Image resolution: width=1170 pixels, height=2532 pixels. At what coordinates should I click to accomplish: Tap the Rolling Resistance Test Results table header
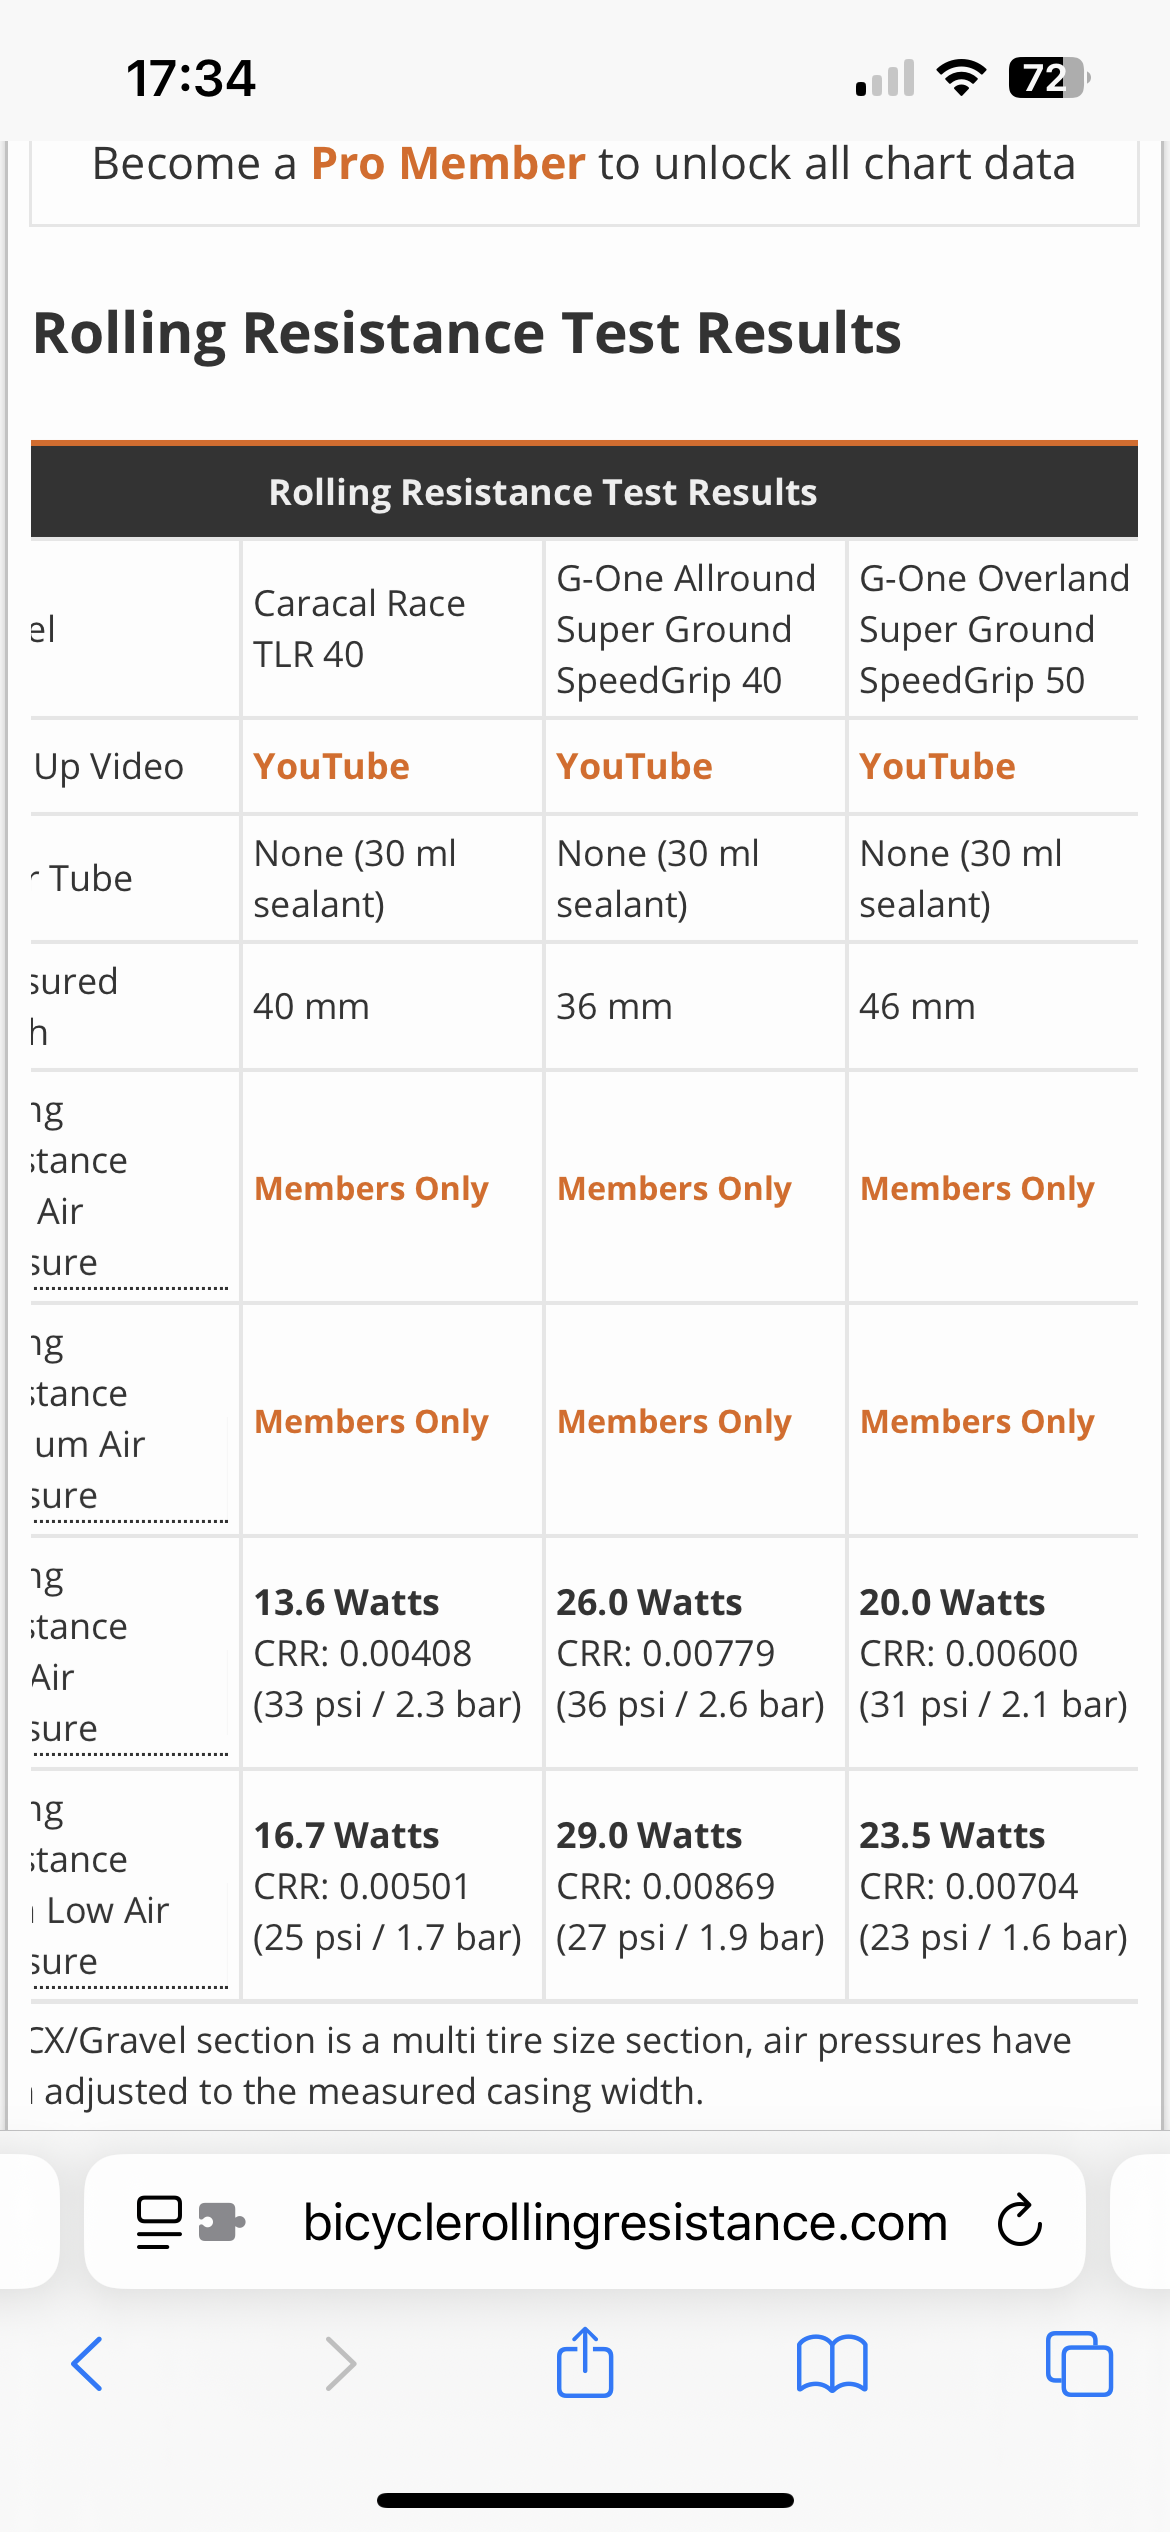(x=543, y=492)
